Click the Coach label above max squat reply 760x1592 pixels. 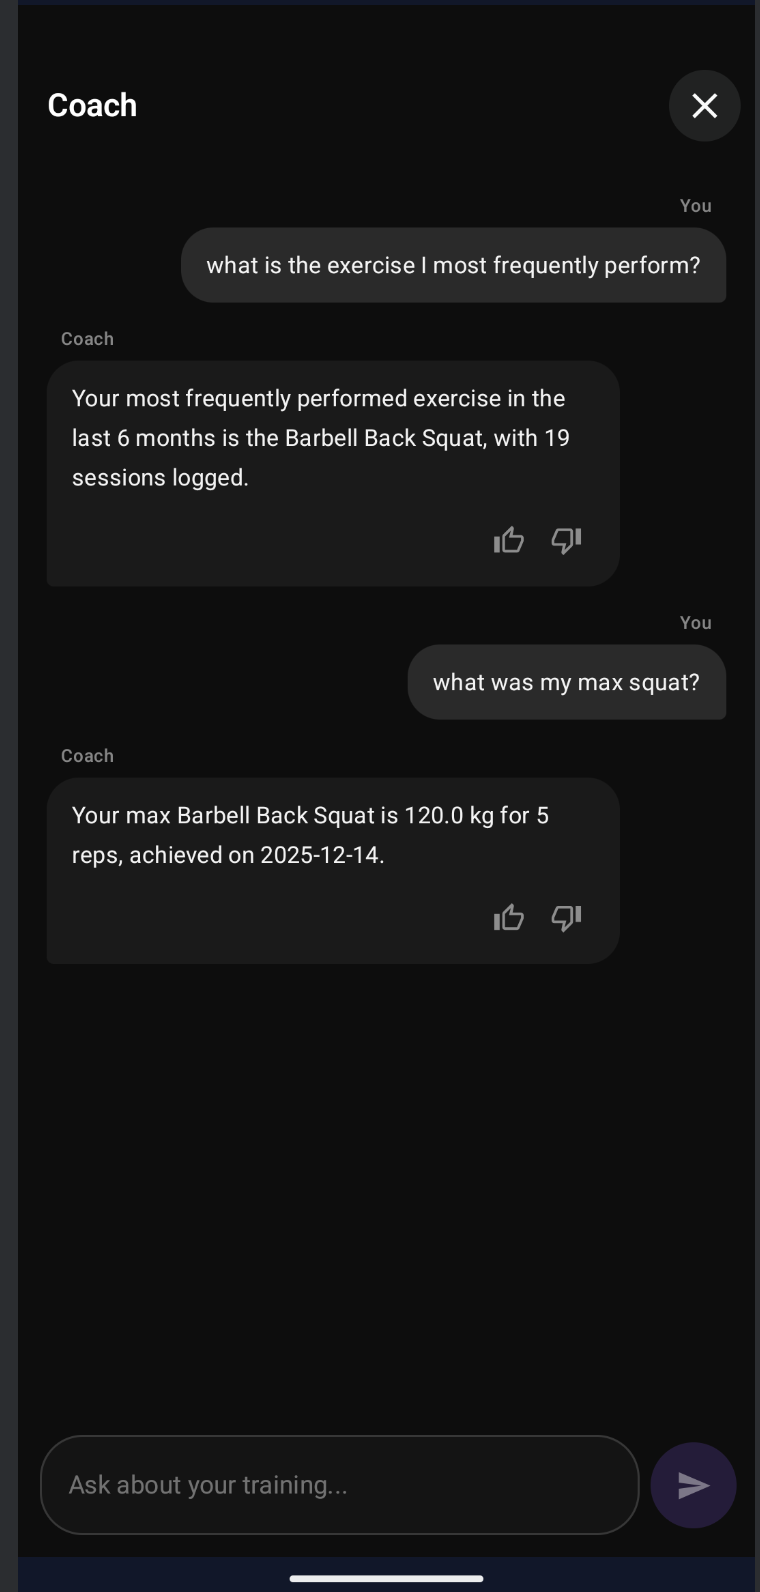[87, 756]
